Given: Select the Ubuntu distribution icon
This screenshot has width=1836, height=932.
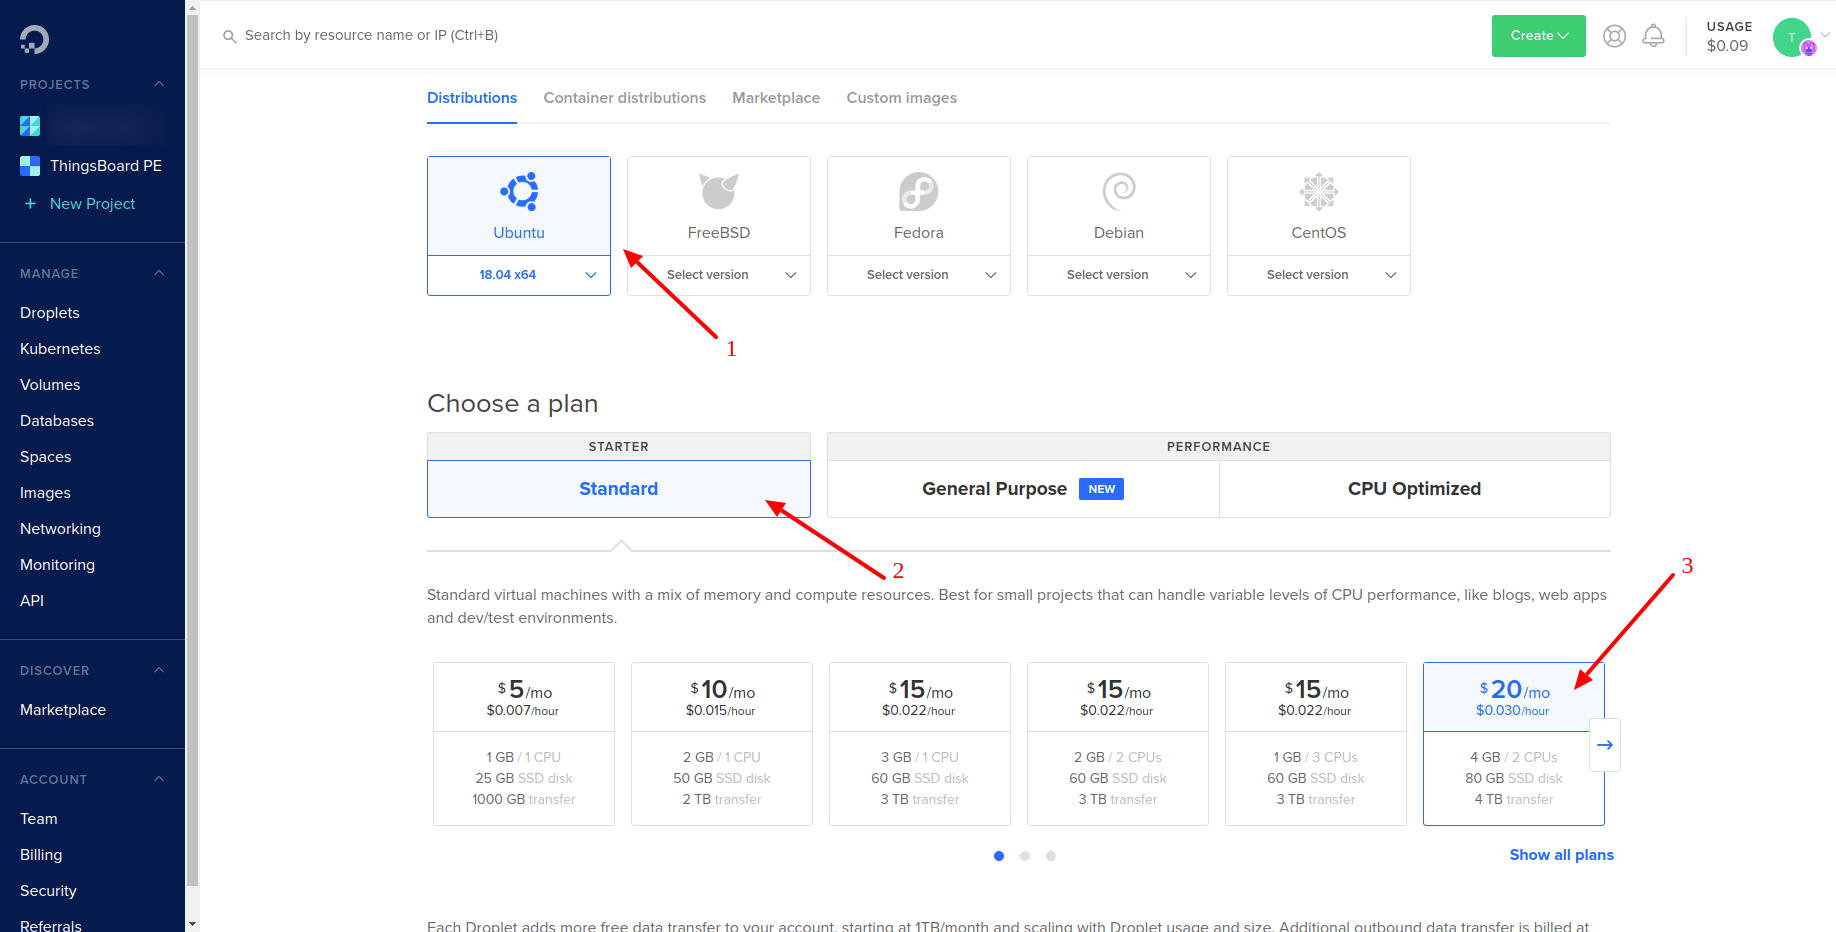Looking at the screenshot, I should (519, 191).
